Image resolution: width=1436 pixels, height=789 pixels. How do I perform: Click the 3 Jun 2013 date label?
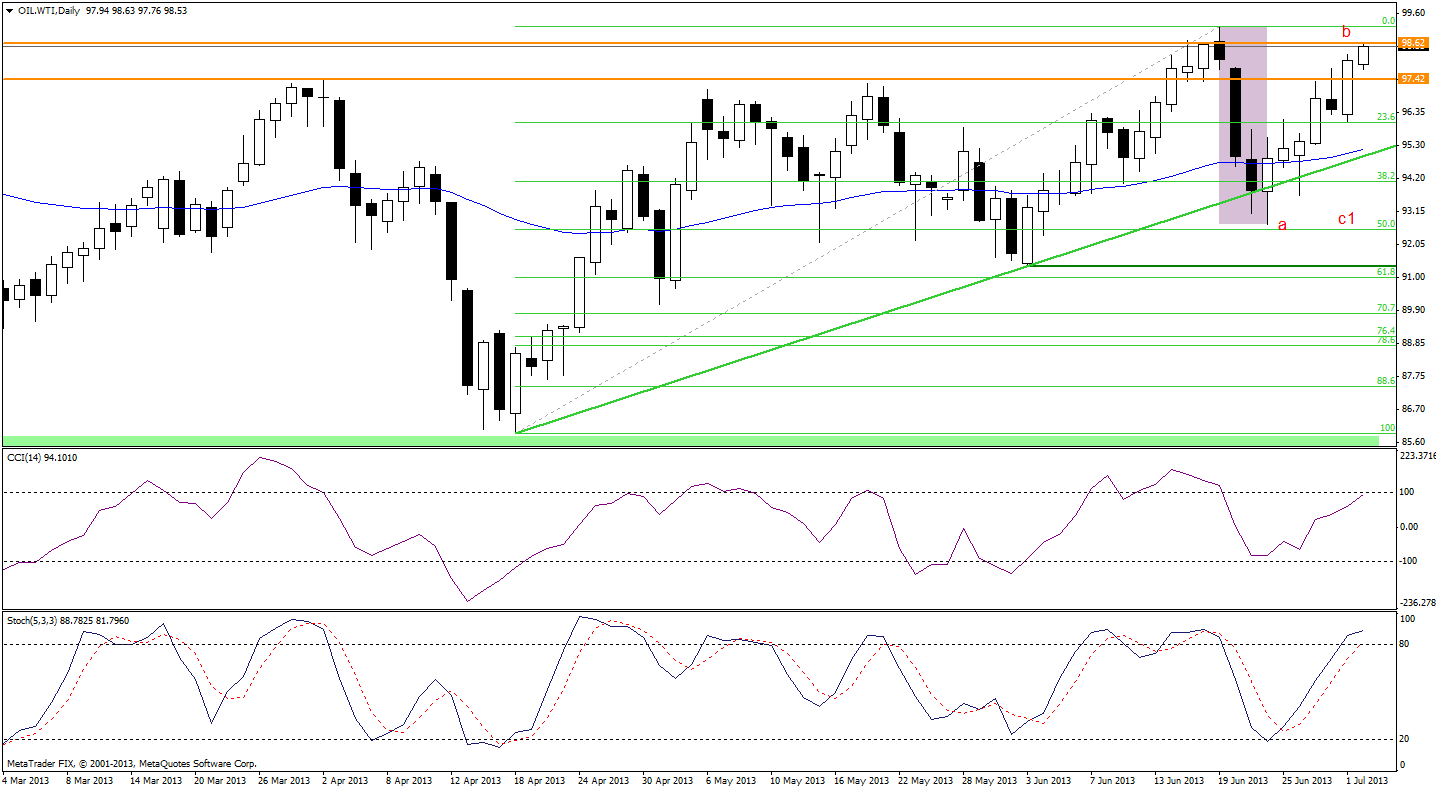click(1050, 780)
